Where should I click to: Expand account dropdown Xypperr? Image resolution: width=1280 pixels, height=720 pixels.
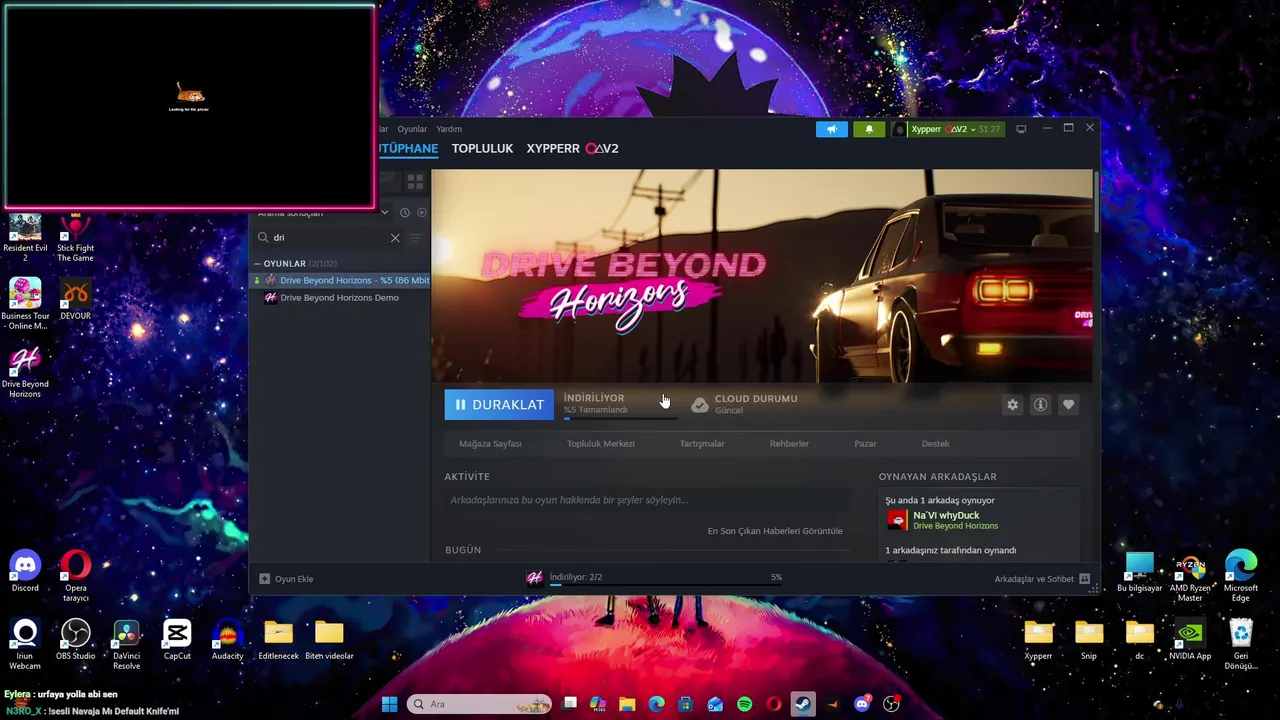pyautogui.click(x=945, y=129)
